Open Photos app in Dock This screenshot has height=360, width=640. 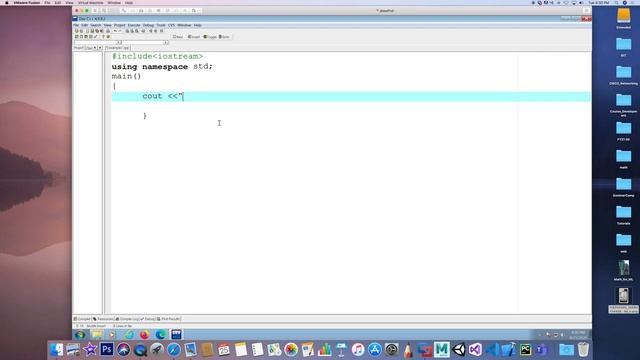291,350
